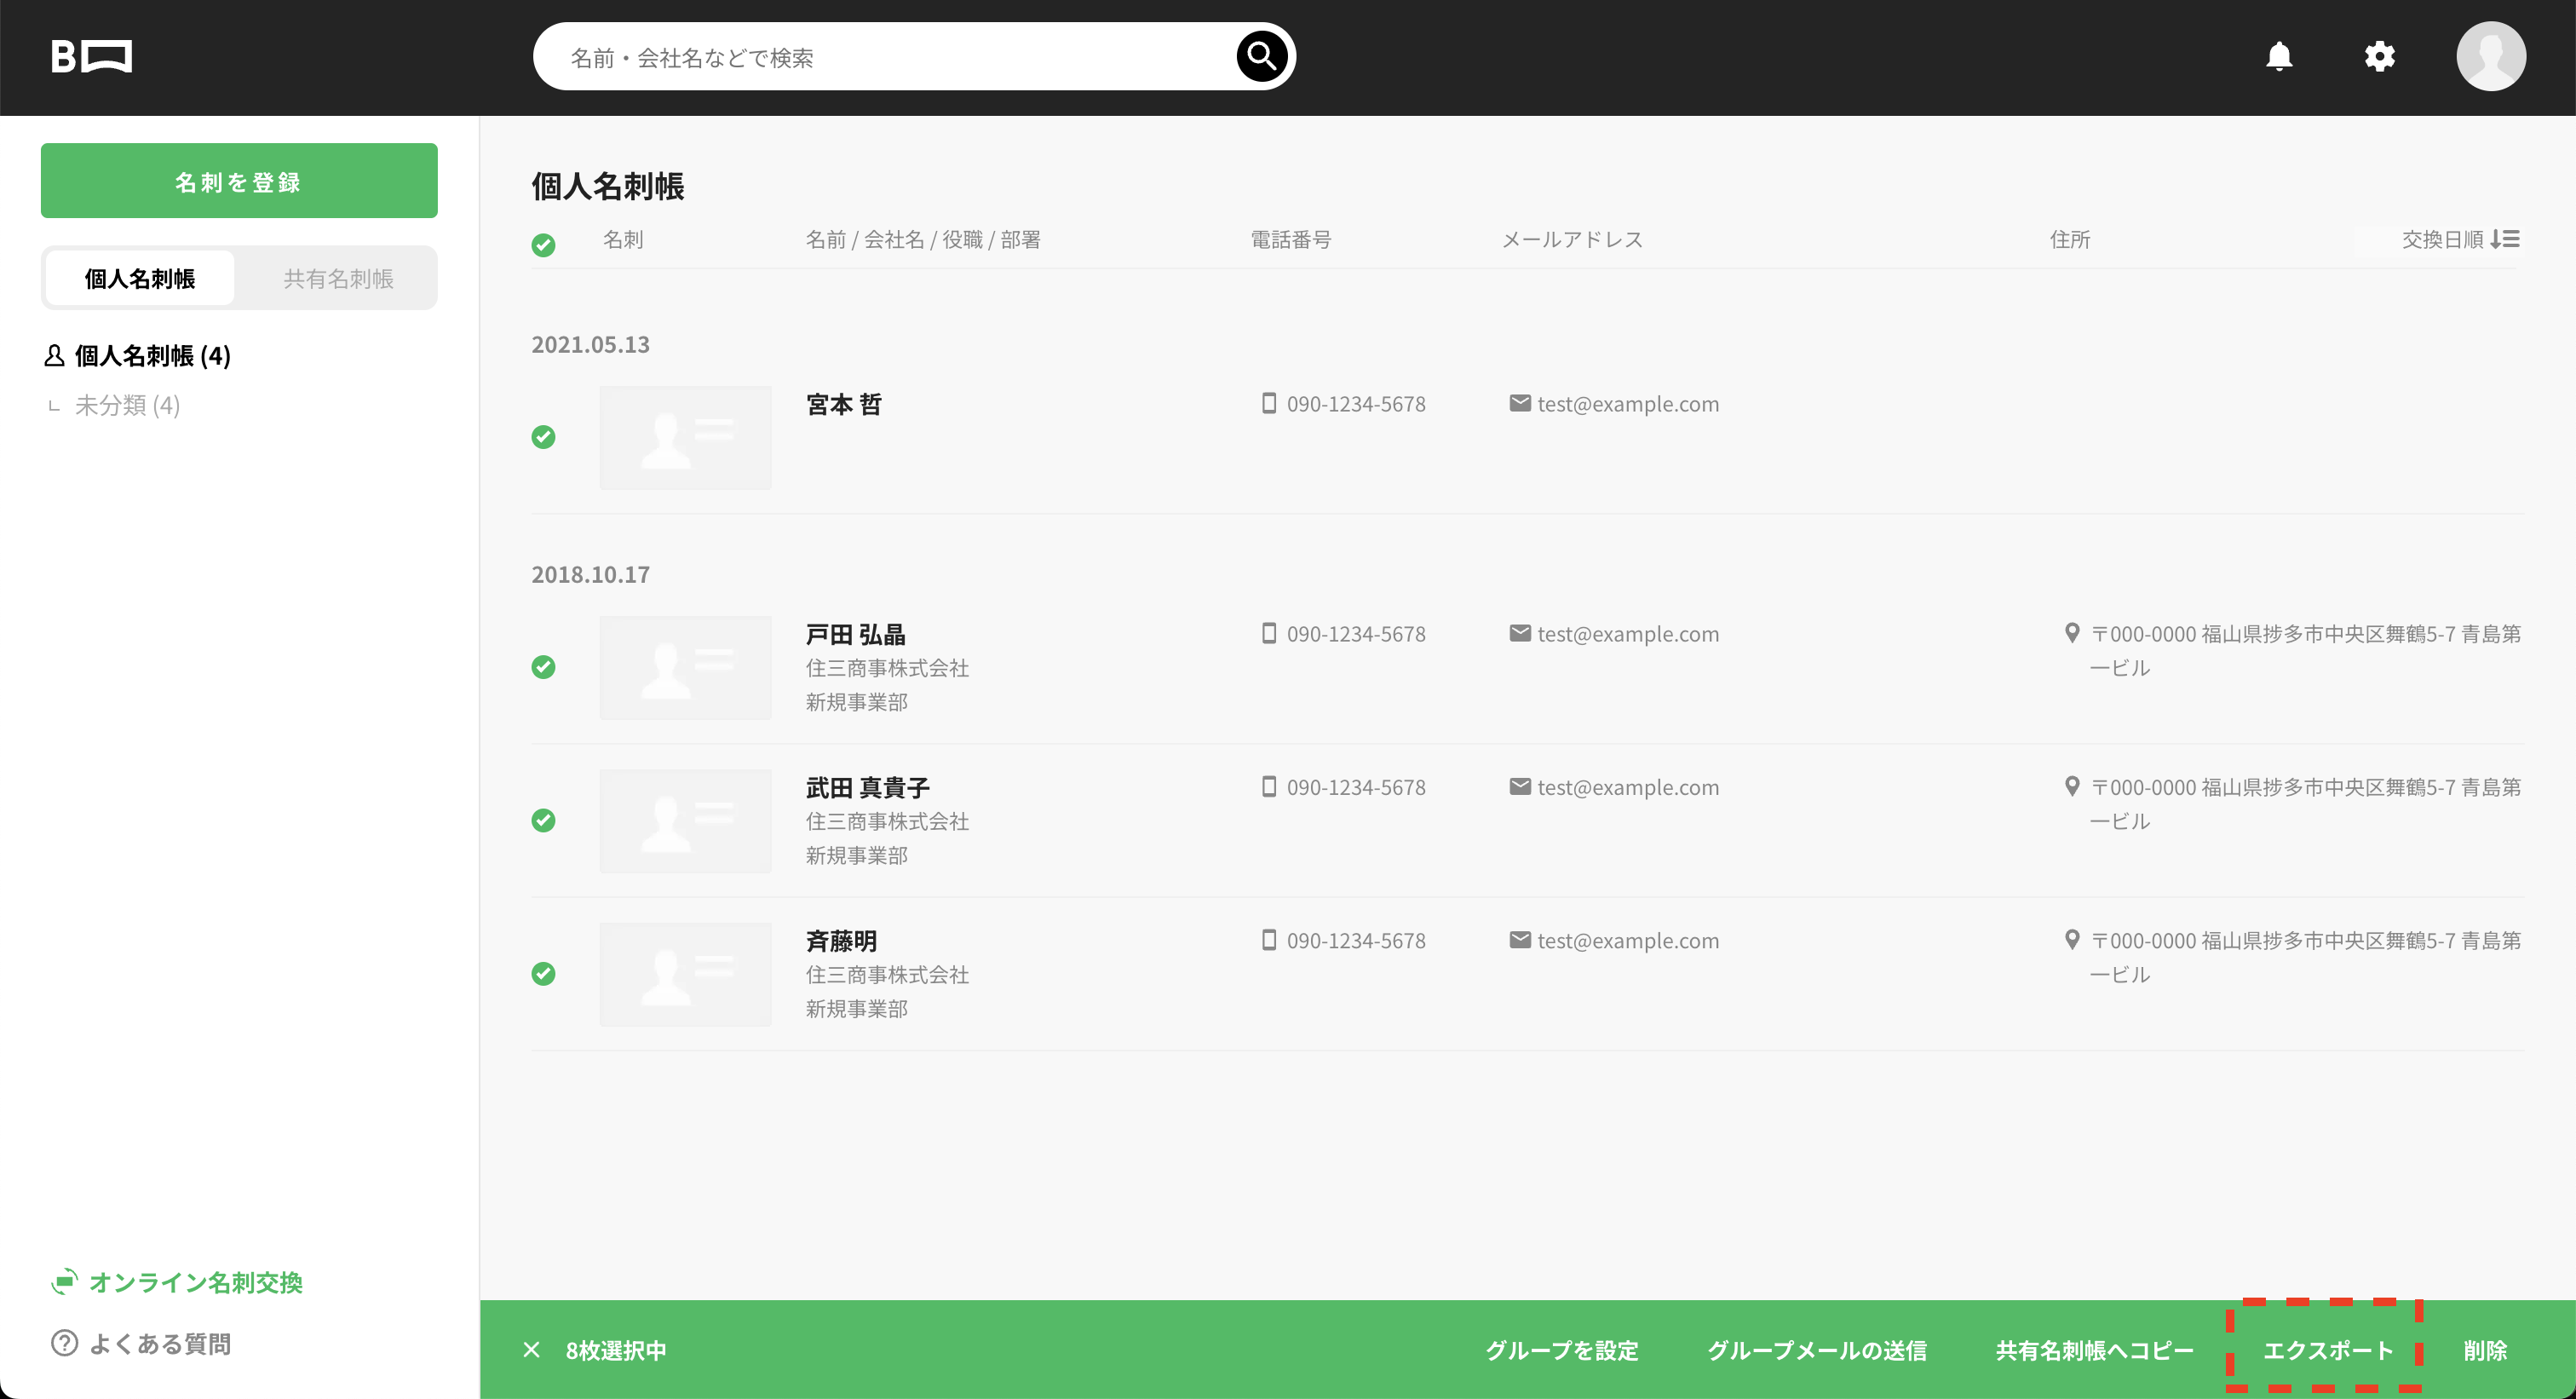Open the user avatar menu
The height and width of the screenshot is (1399, 2576).
click(2490, 56)
